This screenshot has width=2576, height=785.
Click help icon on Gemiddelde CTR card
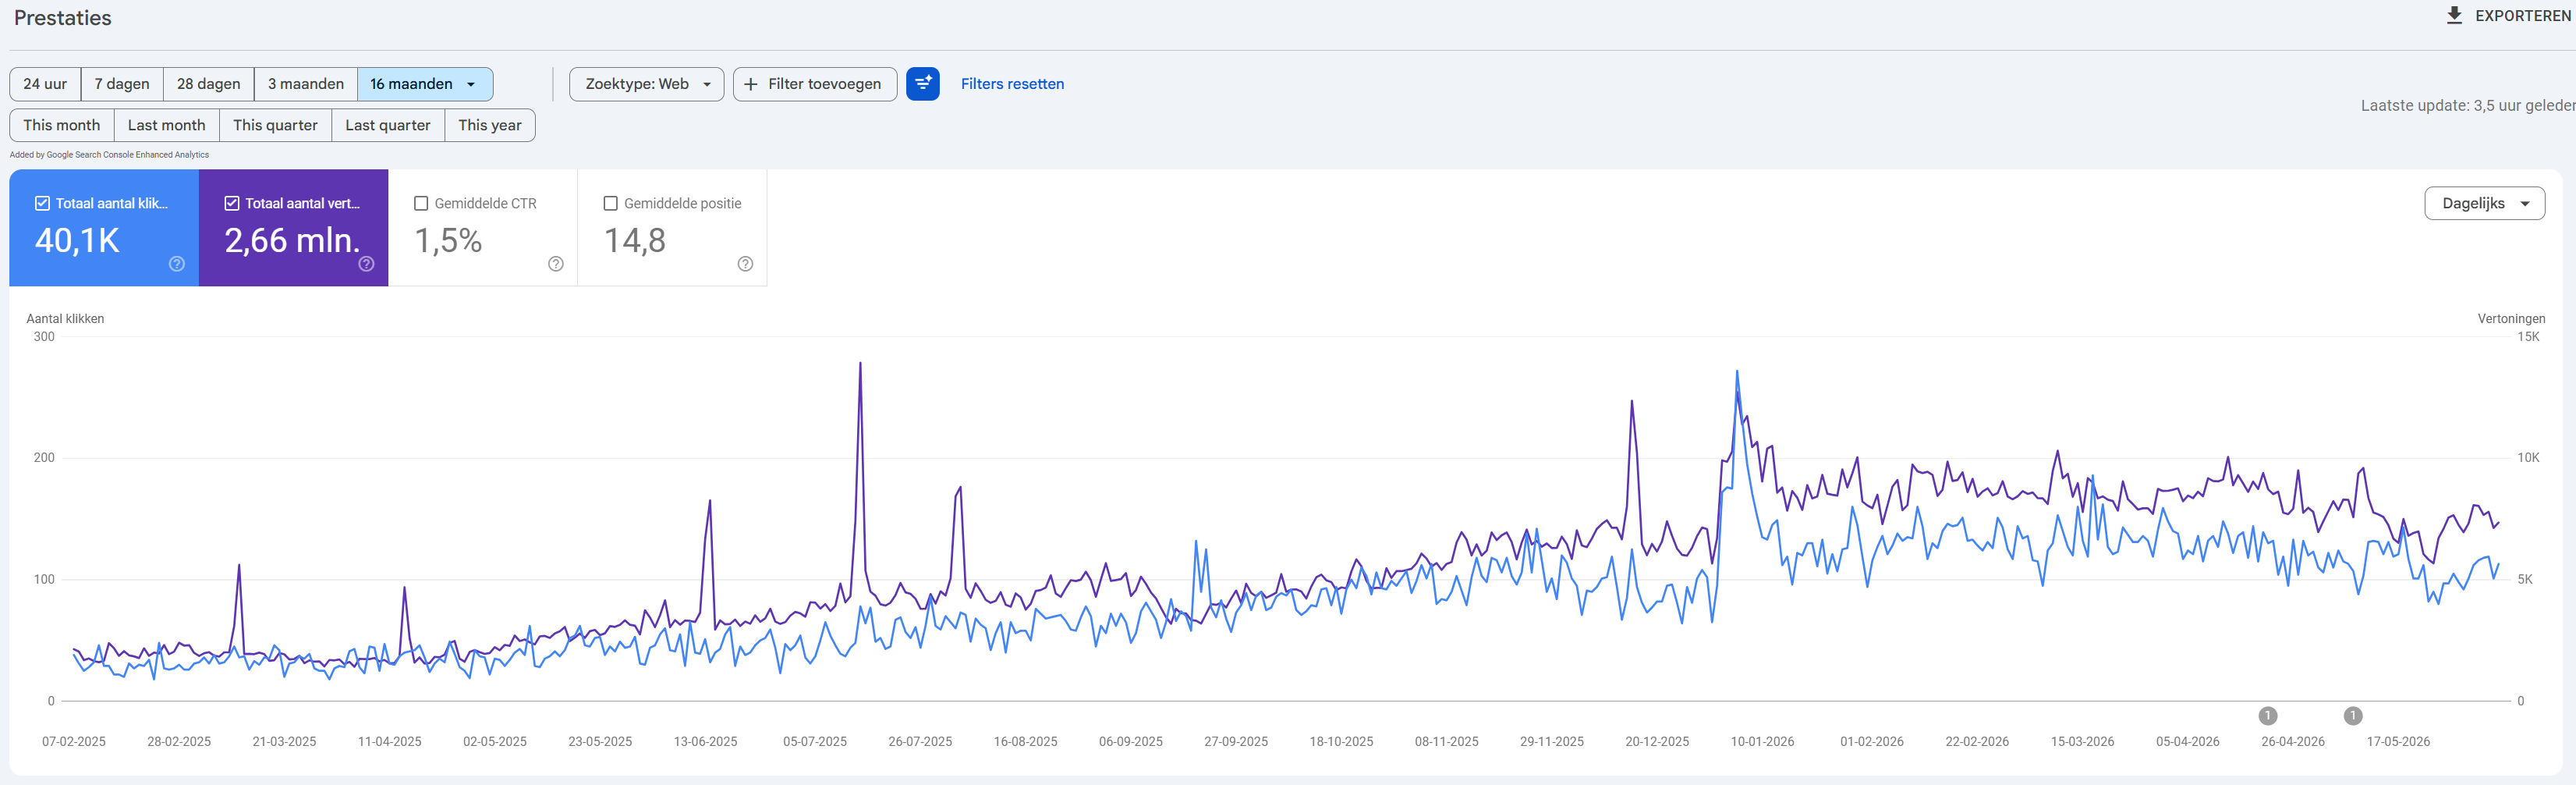pos(556,264)
